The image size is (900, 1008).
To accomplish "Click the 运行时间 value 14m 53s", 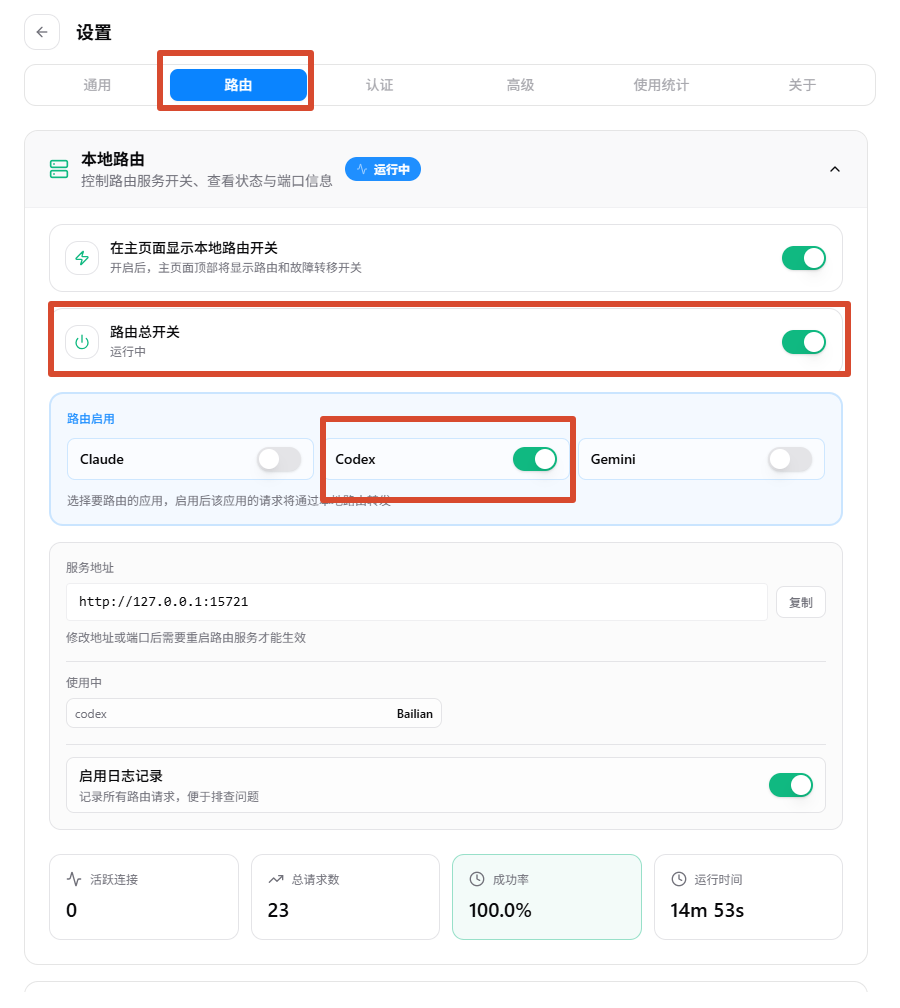I will pos(707,910).
